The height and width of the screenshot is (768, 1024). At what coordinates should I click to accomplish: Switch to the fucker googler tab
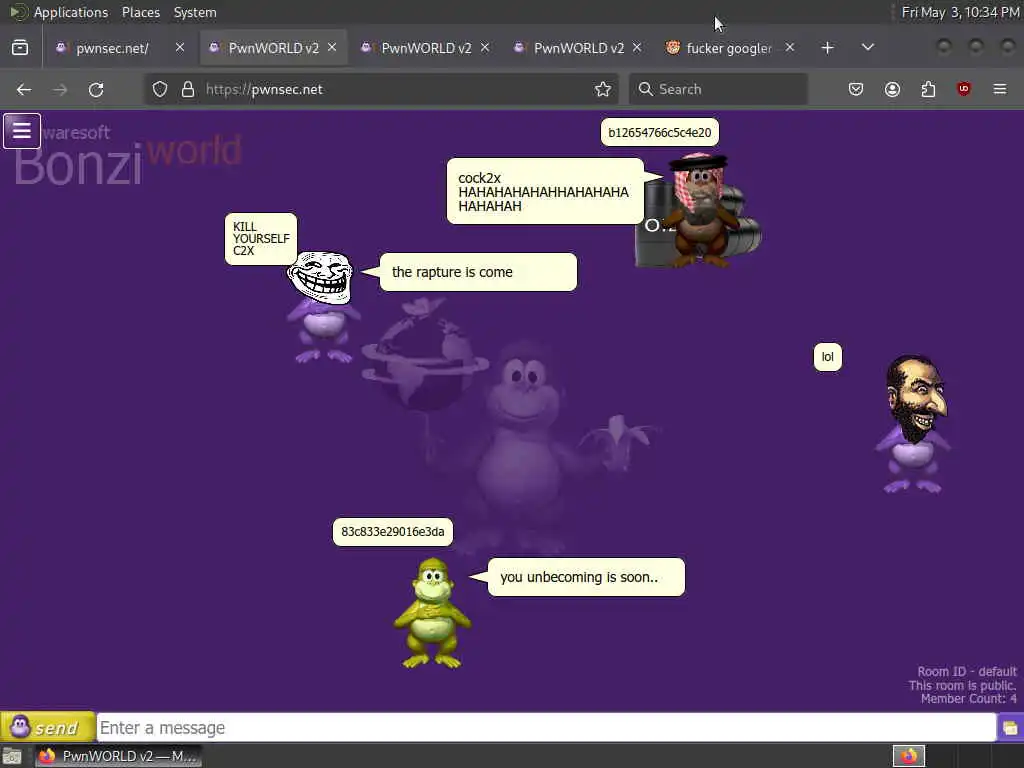coord(728,48)
